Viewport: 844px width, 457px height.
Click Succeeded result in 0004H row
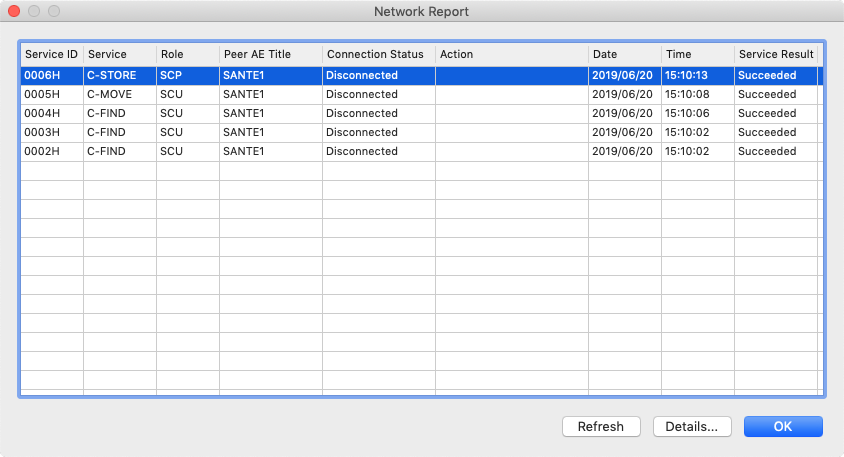click(767, 113)
